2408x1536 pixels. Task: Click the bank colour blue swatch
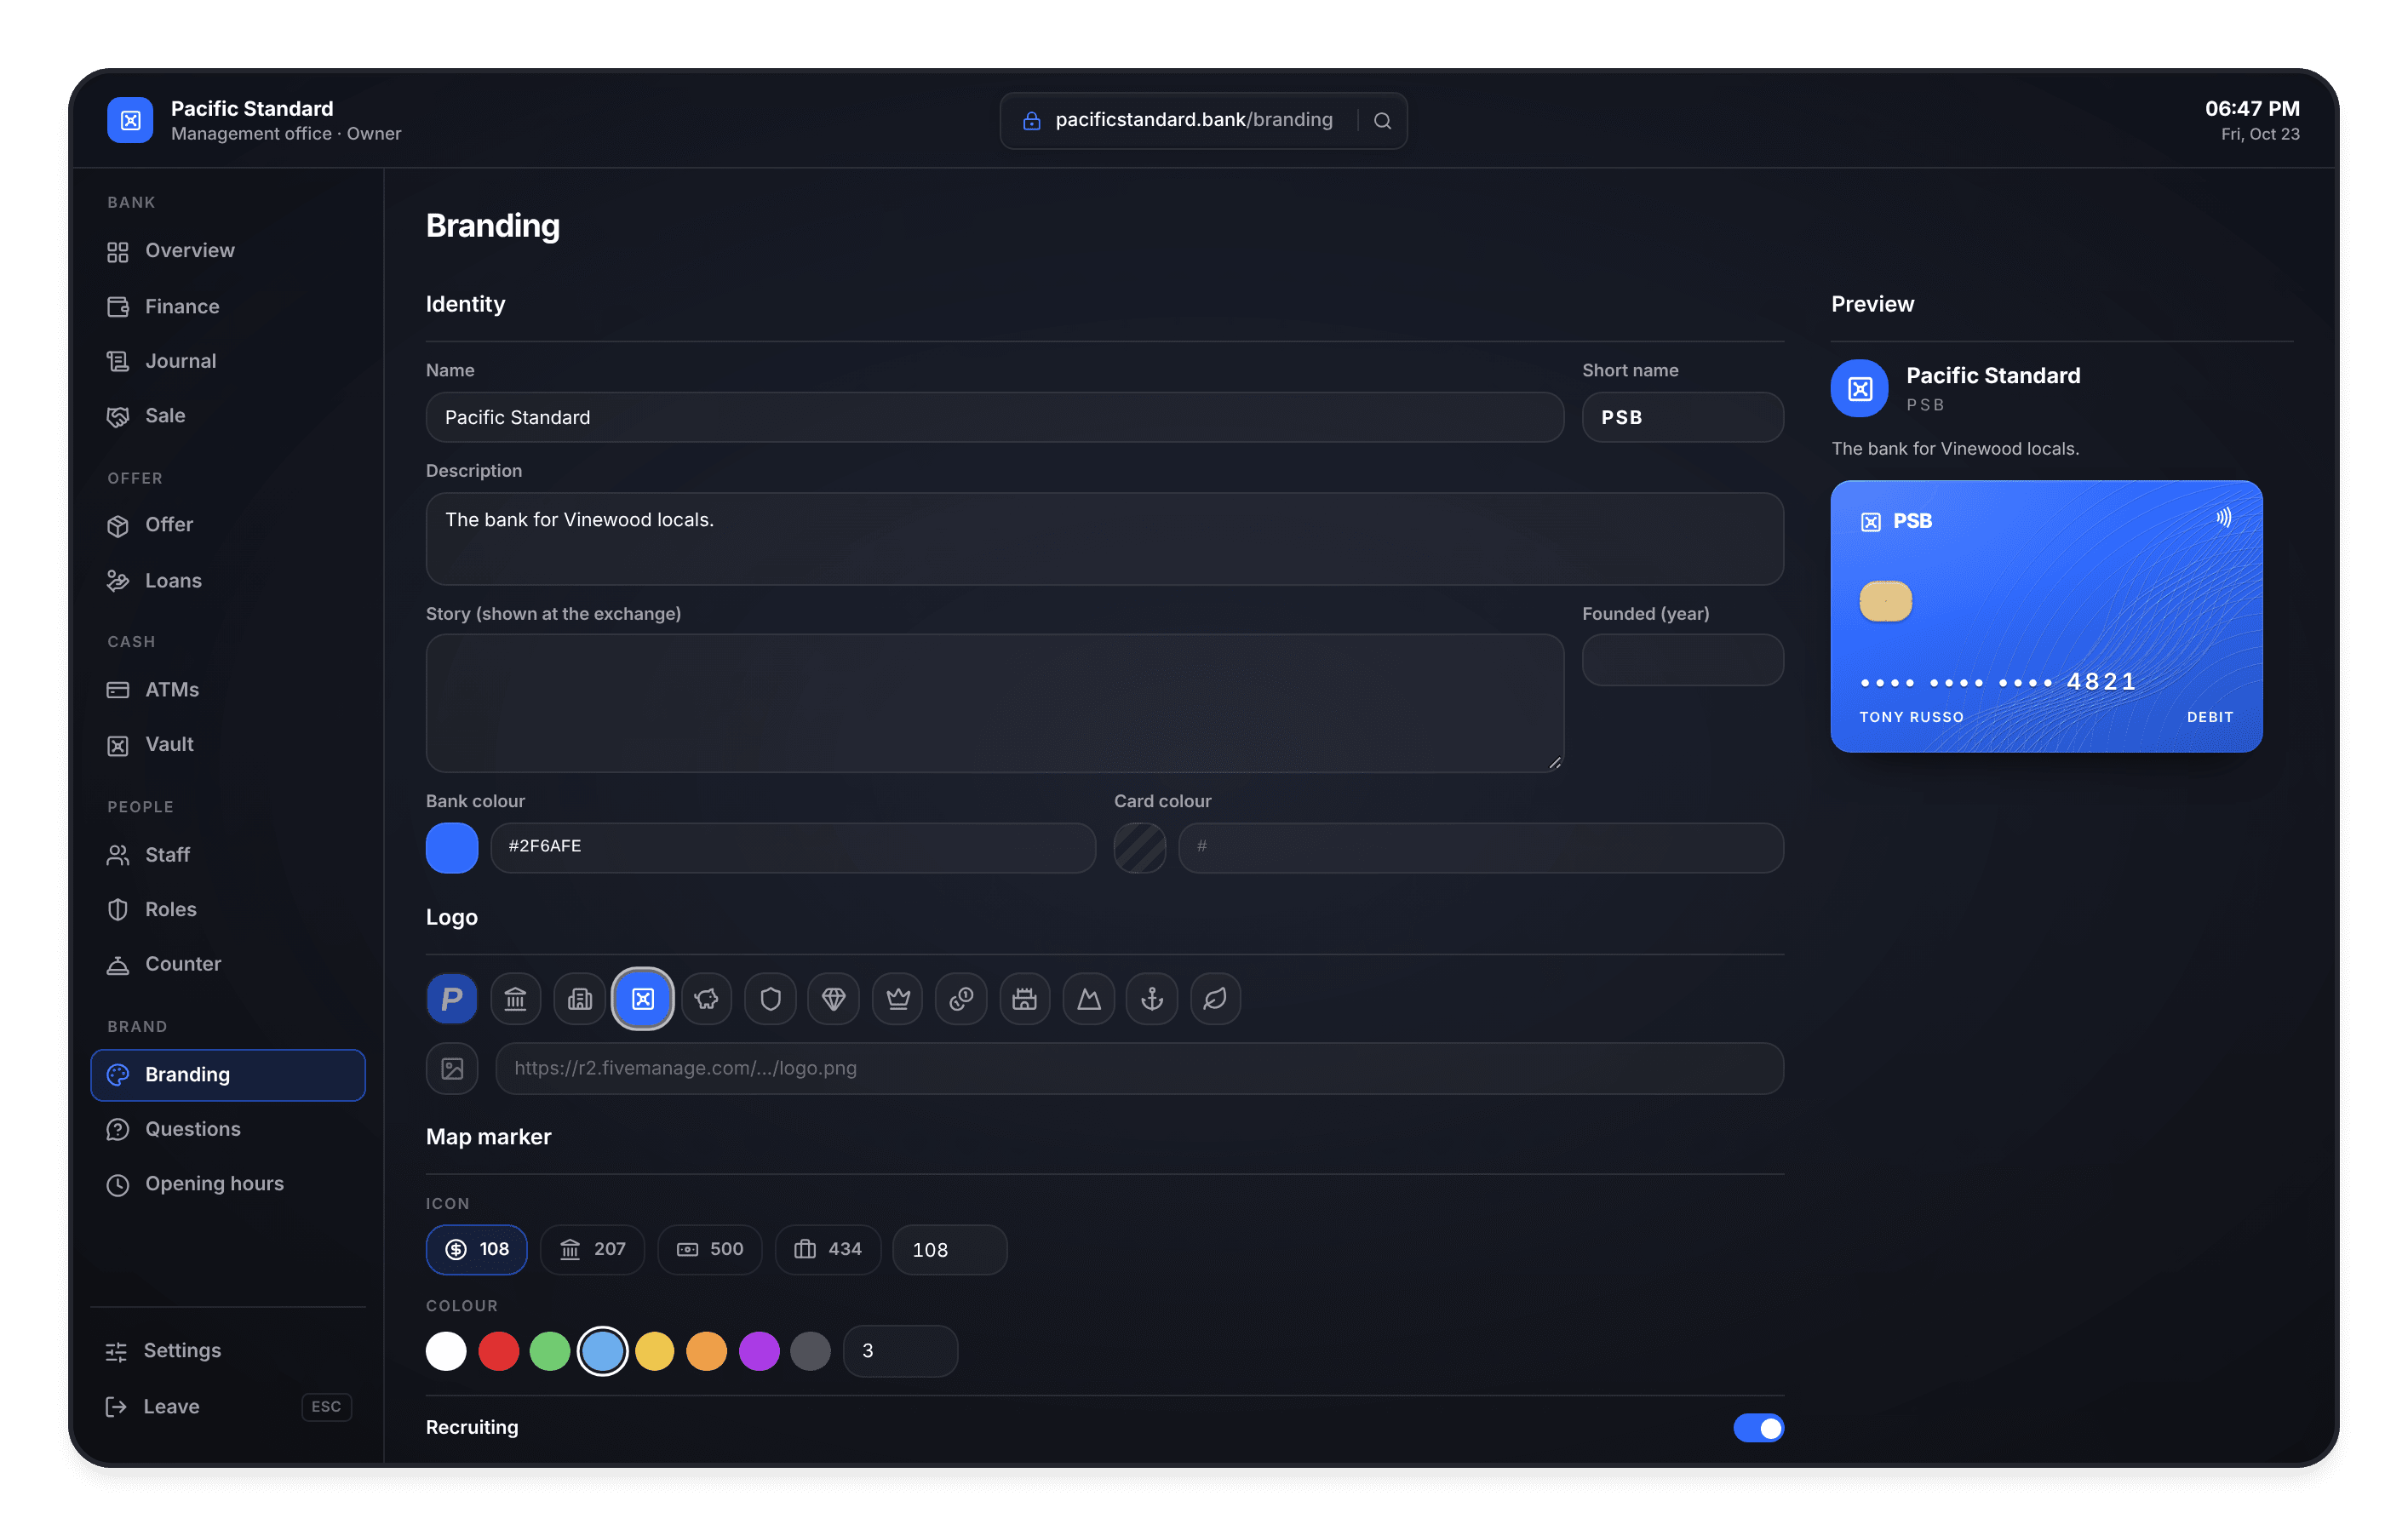tap(452, 848)
